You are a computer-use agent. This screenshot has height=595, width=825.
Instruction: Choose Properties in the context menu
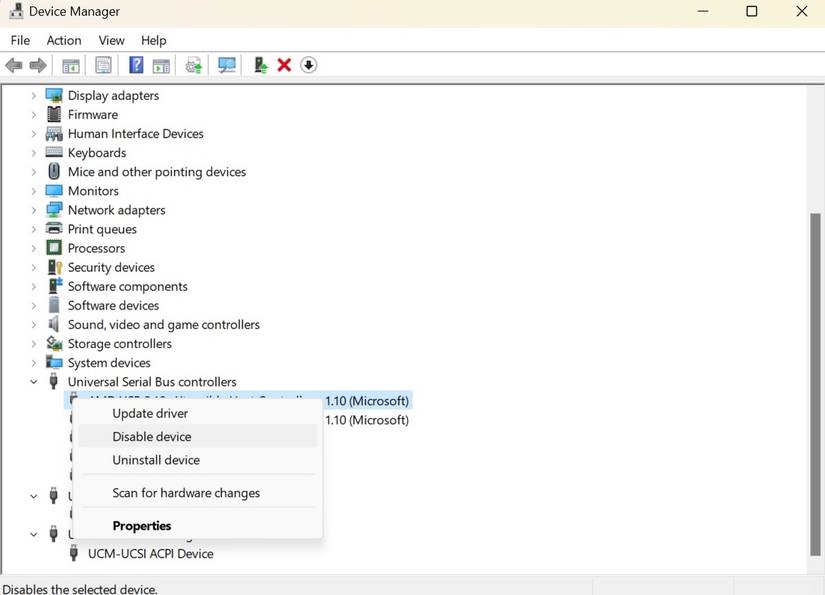(142, 525)
